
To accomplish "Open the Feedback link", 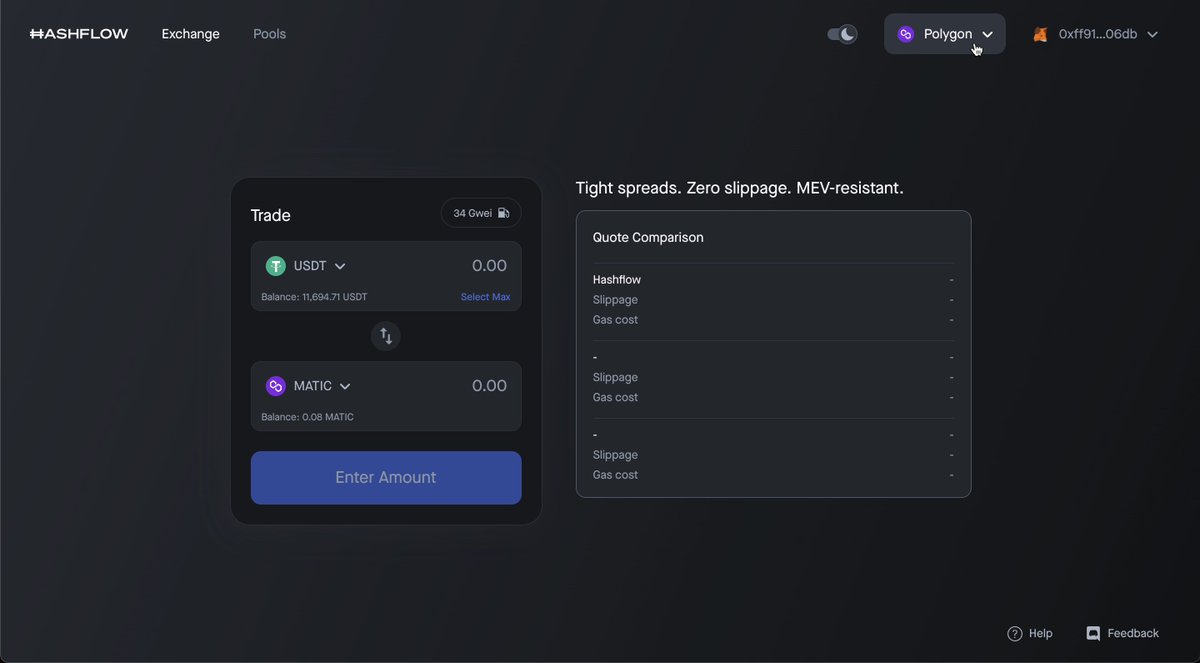I will 1123,633.
